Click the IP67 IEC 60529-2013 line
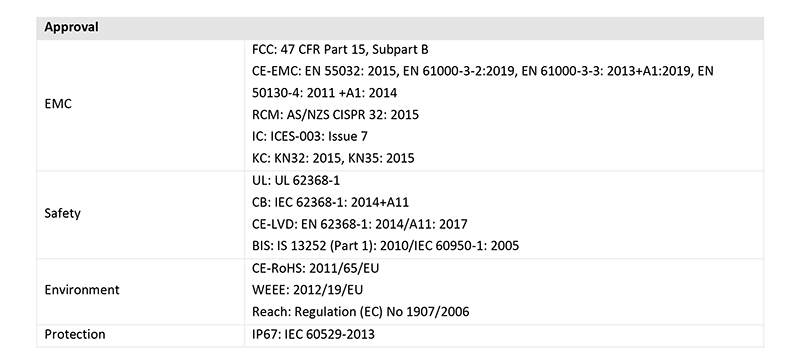Image resolution: width=800 pixels, height=363 pixels. coord(313,334)
